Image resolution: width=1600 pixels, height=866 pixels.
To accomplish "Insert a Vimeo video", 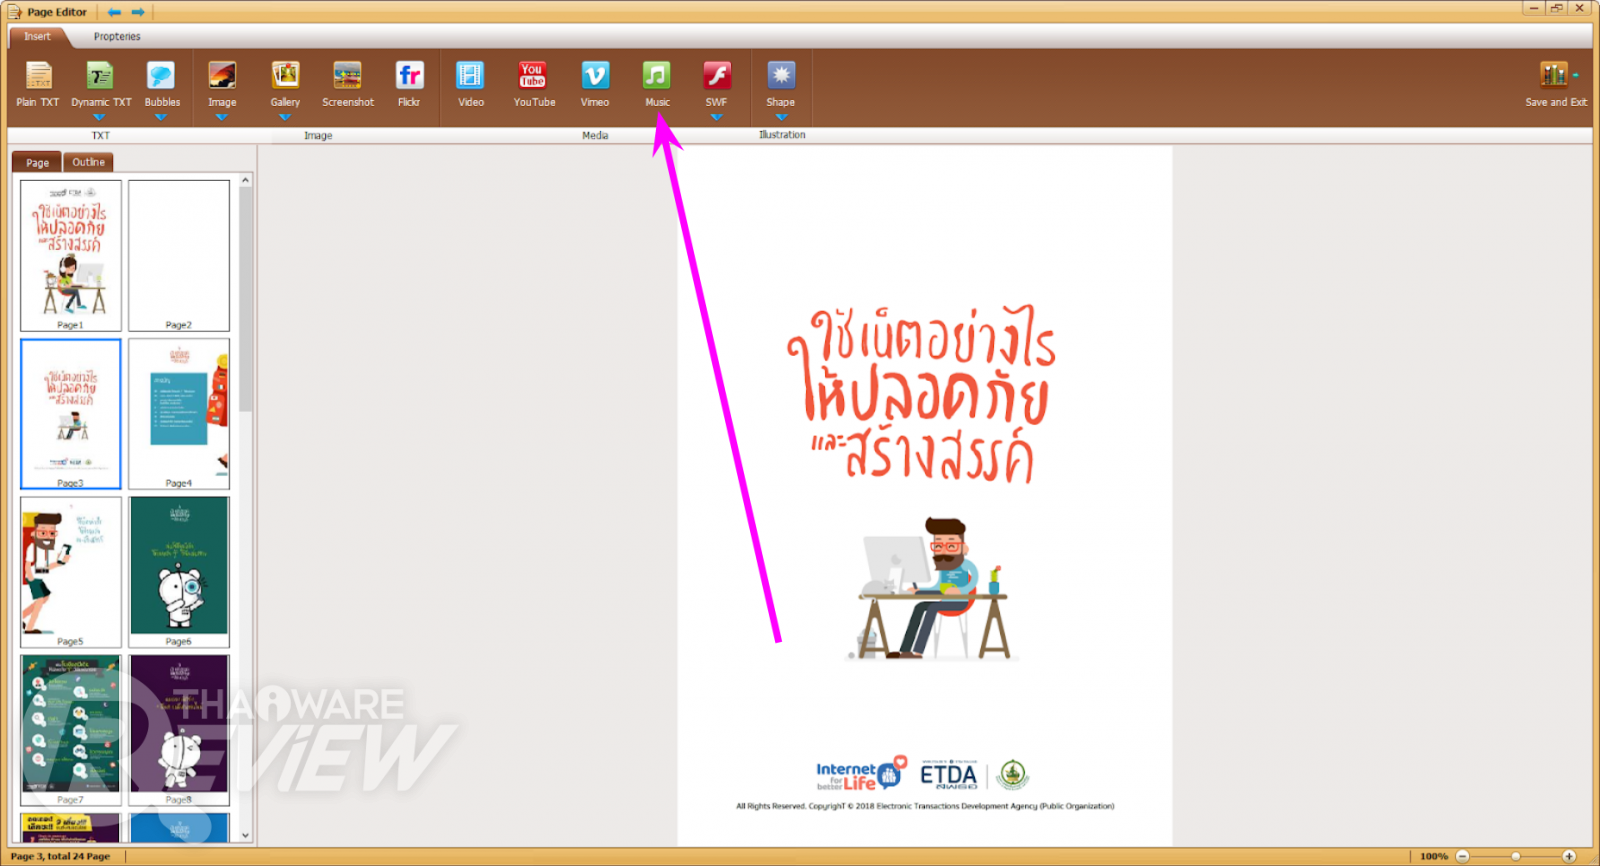I will 595,85.
